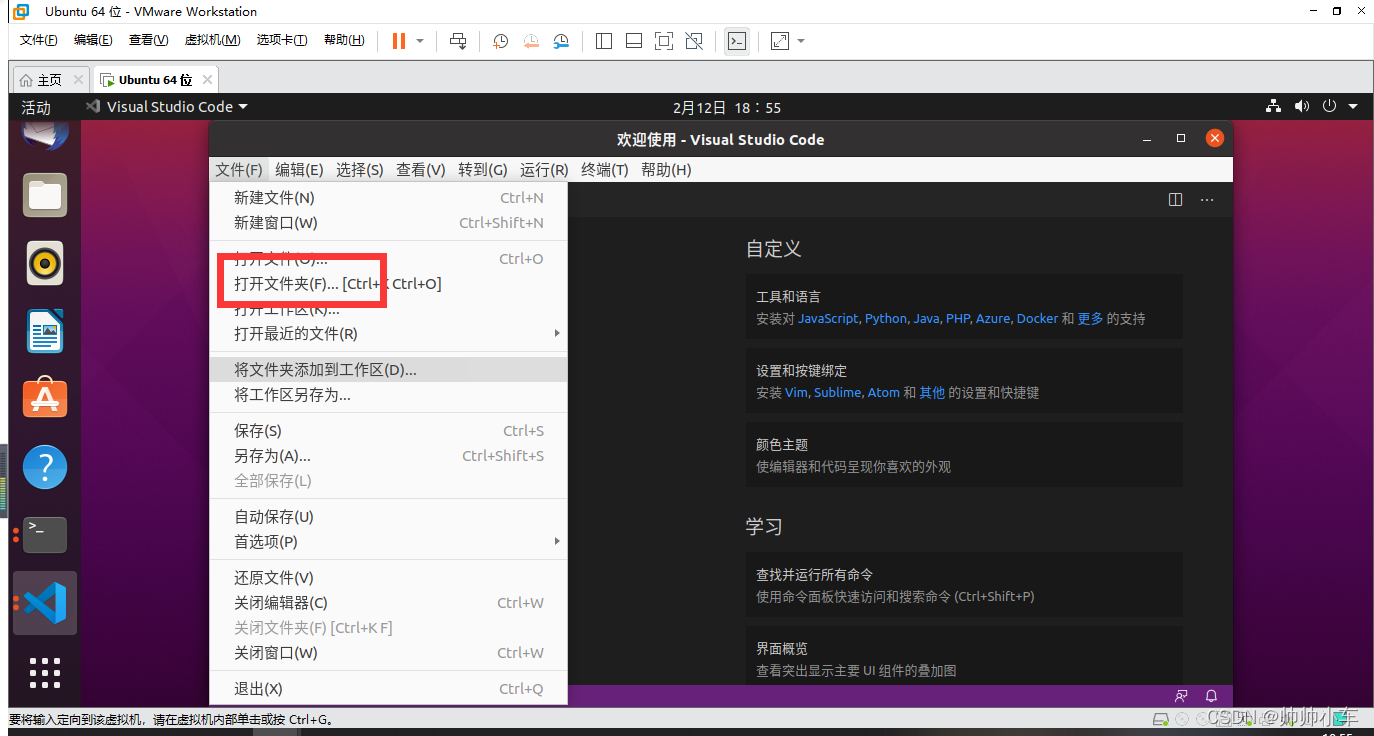The width and height of the screenshot is (1374, 736).
Task: Open dropdown arrow beside stretch display icon
Action: point(801,41)
